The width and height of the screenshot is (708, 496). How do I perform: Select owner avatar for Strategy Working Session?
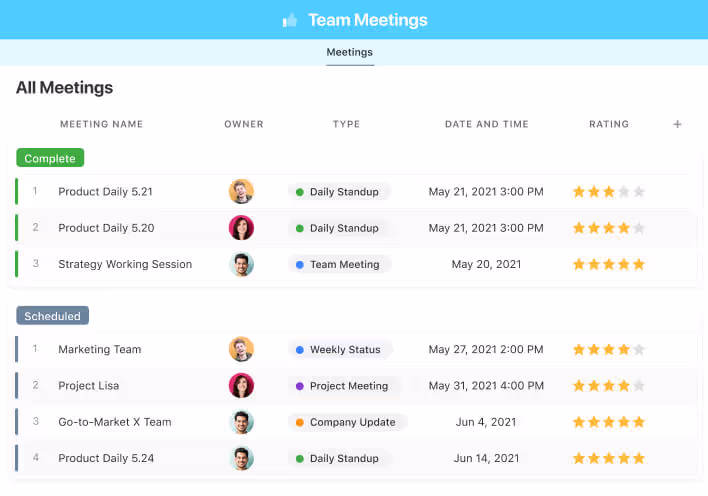(x=241, y=264)
